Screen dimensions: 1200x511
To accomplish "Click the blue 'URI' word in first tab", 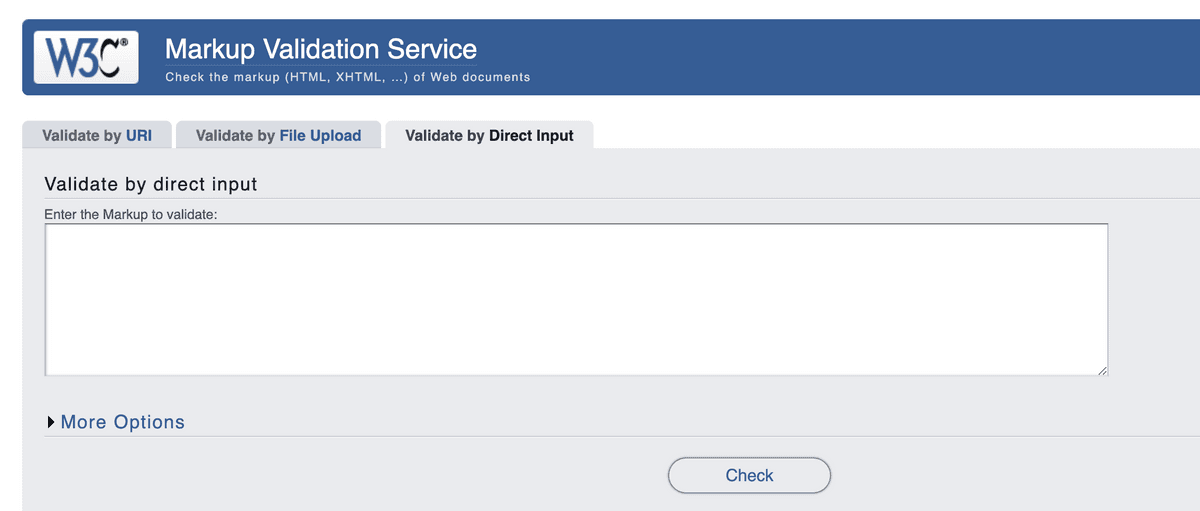I will [139, 135].
